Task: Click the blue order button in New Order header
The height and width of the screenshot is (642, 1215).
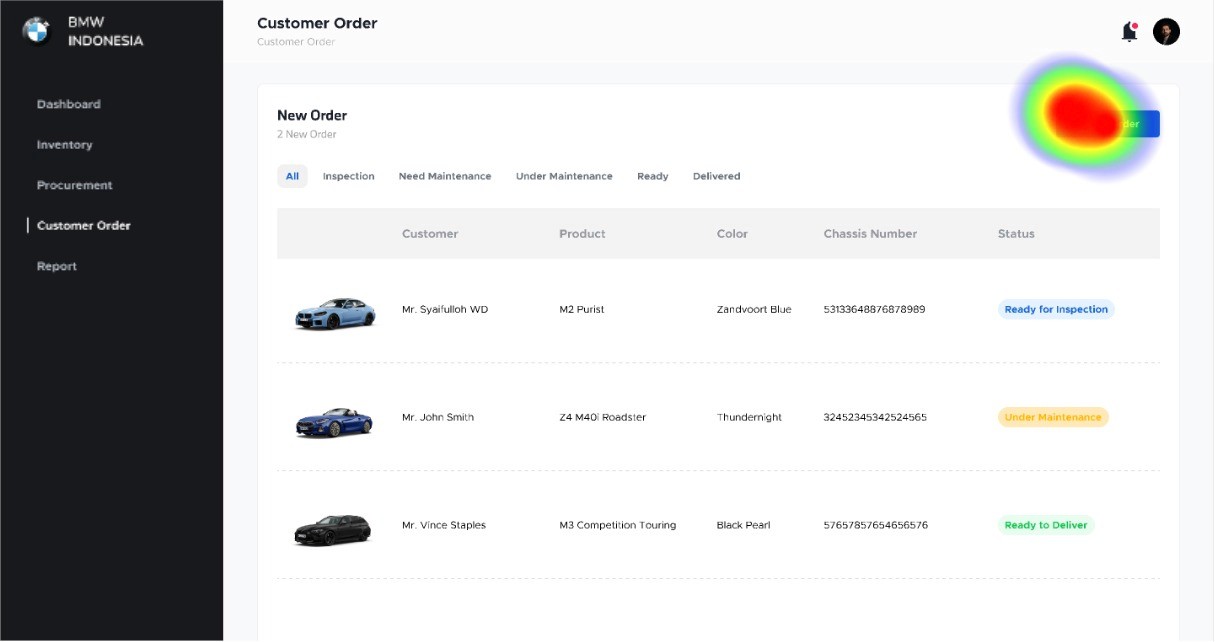Action: 1110,124
